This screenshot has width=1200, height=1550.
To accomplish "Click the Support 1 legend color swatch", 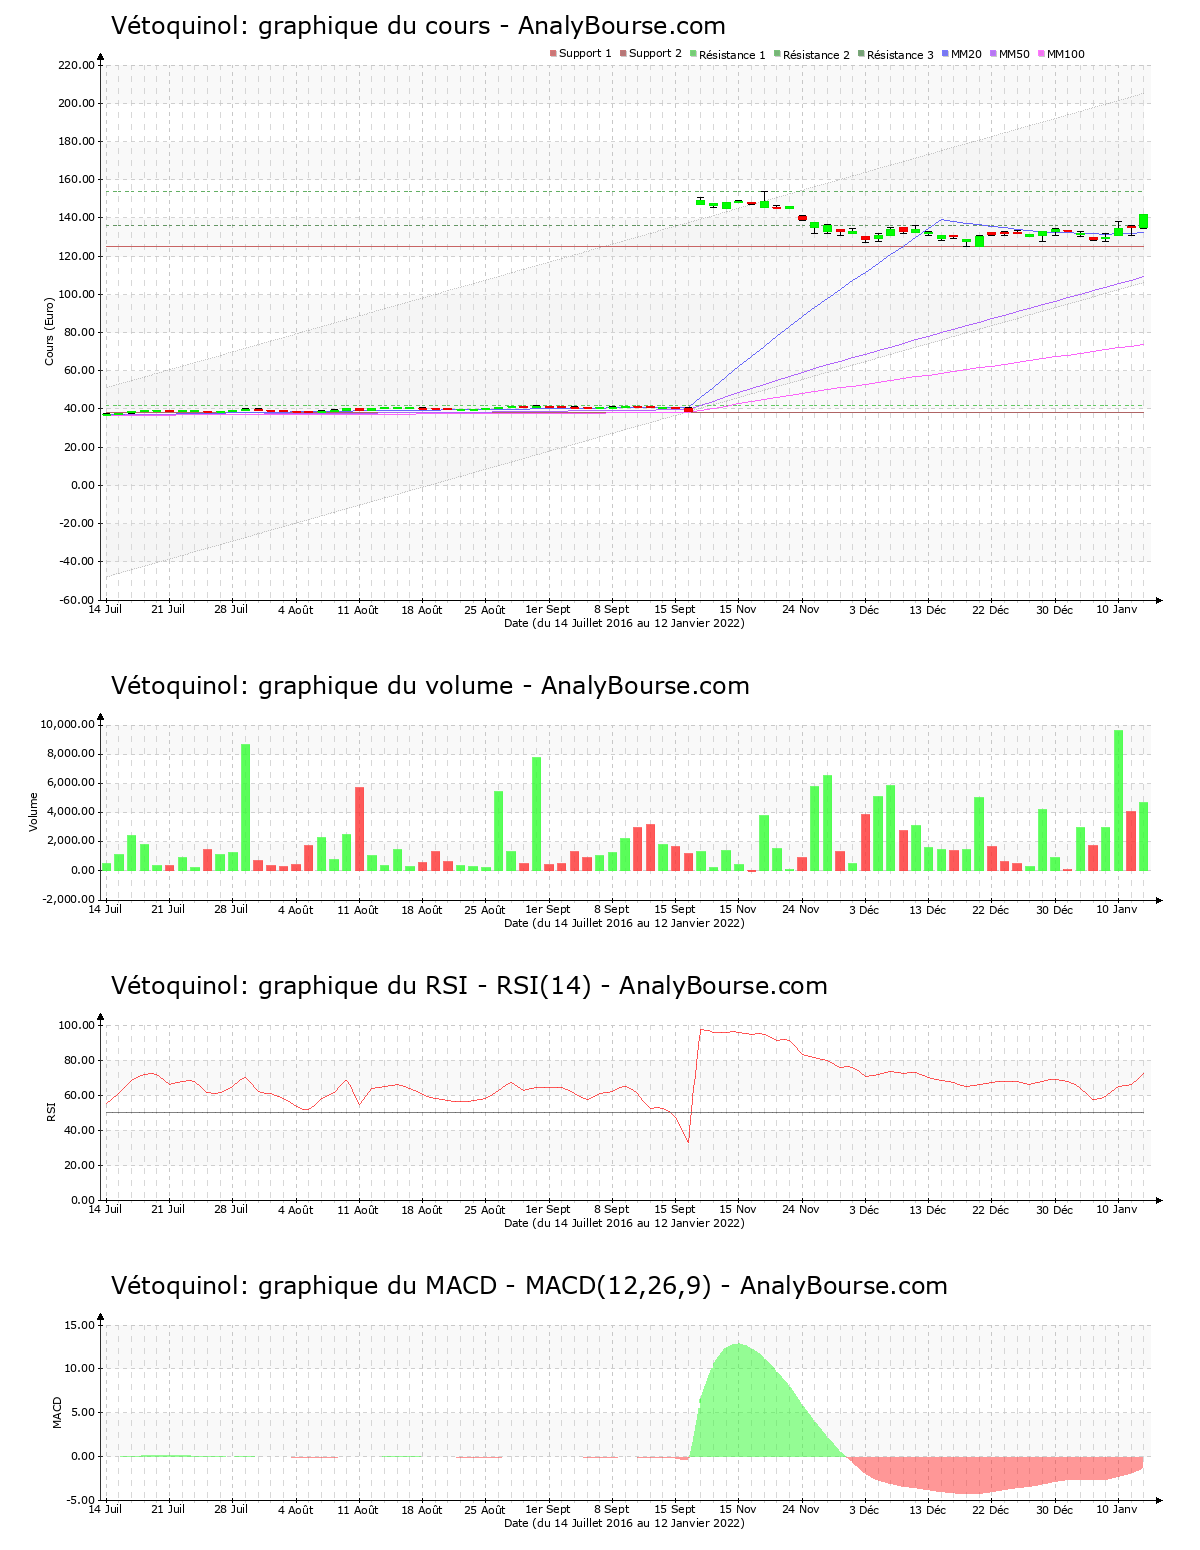I will [x=553, y=54].
